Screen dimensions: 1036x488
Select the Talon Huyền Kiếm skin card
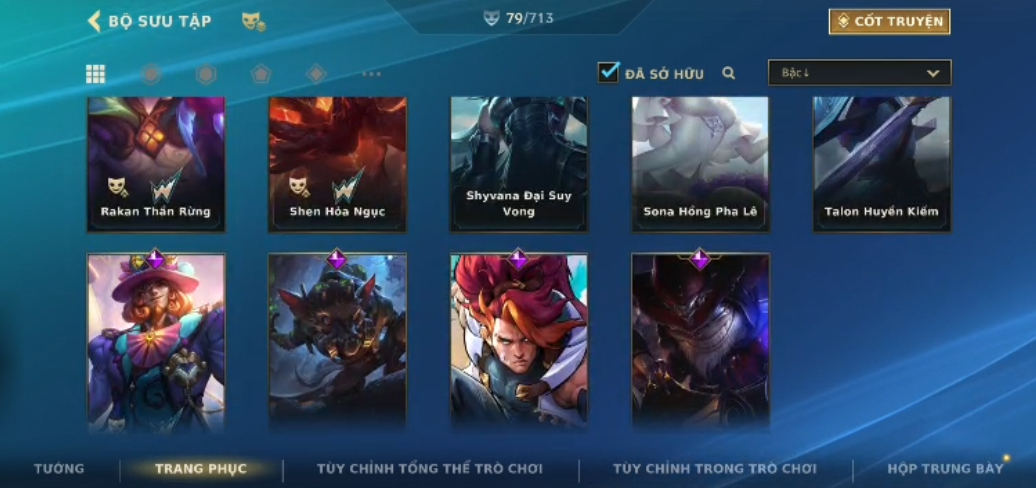882,164
